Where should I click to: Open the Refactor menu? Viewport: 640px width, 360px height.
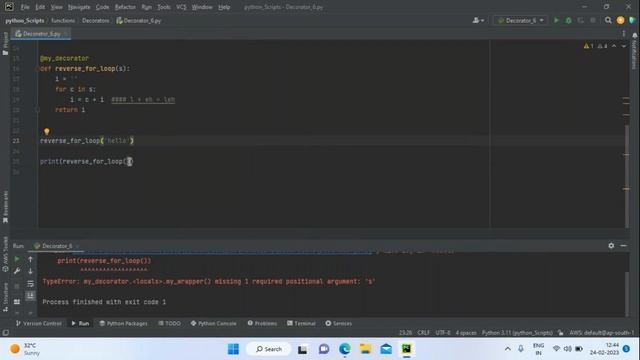(125, 7)
